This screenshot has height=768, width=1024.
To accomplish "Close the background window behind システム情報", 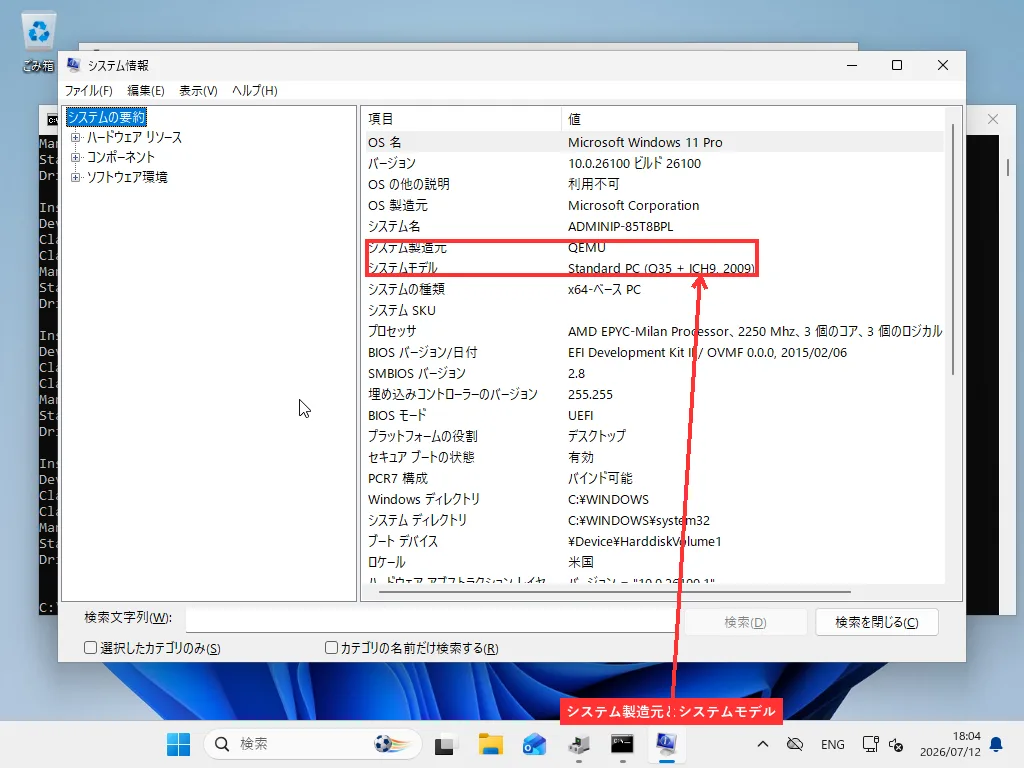I will tap(993, 119).
